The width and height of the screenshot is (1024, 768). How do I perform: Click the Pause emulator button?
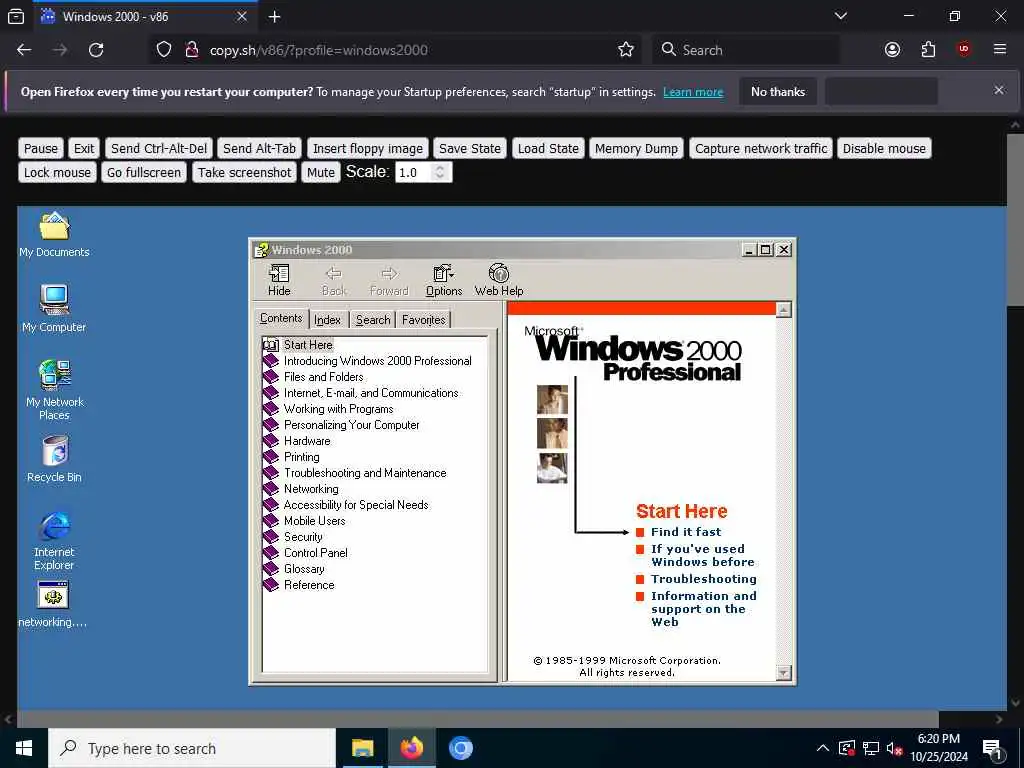click(40, 148)
